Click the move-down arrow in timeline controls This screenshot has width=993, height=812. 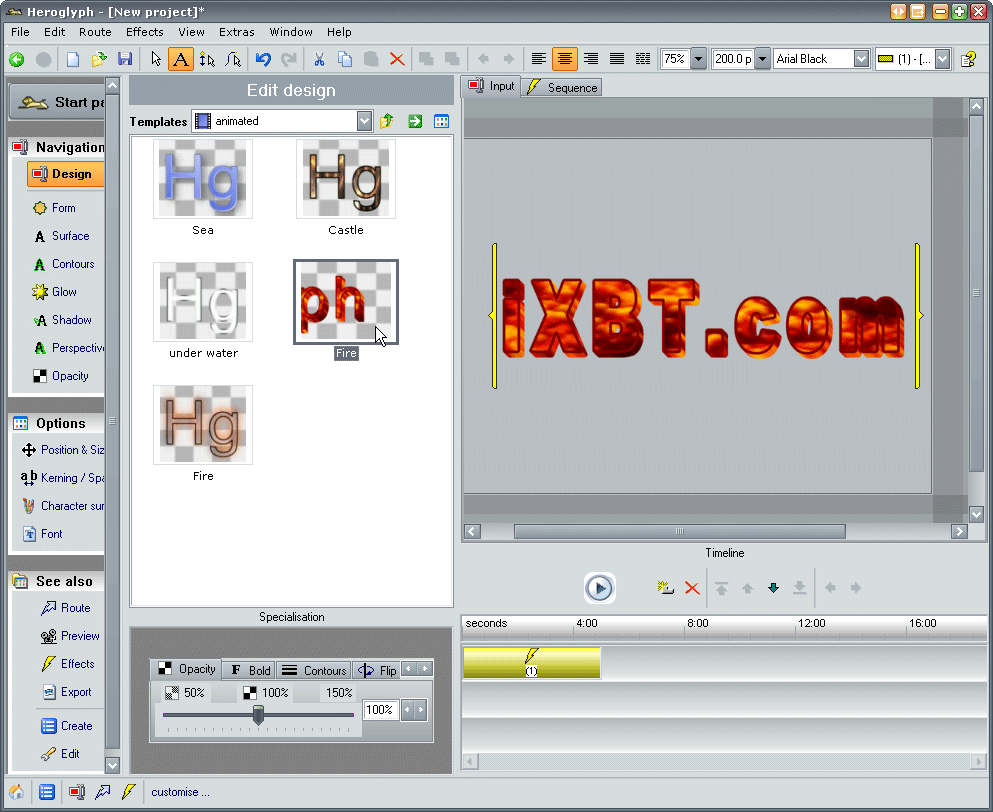(773, 588)
